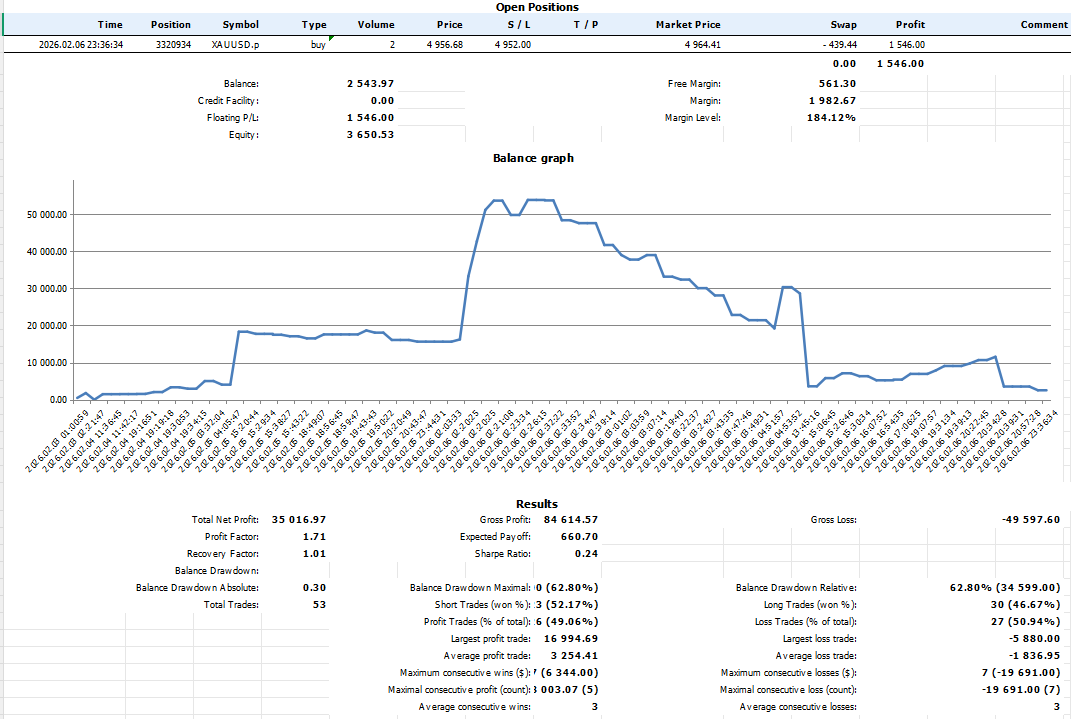Click the green error indicator in the Type cell
The image size is (1071, 719).
click(331, 38)
